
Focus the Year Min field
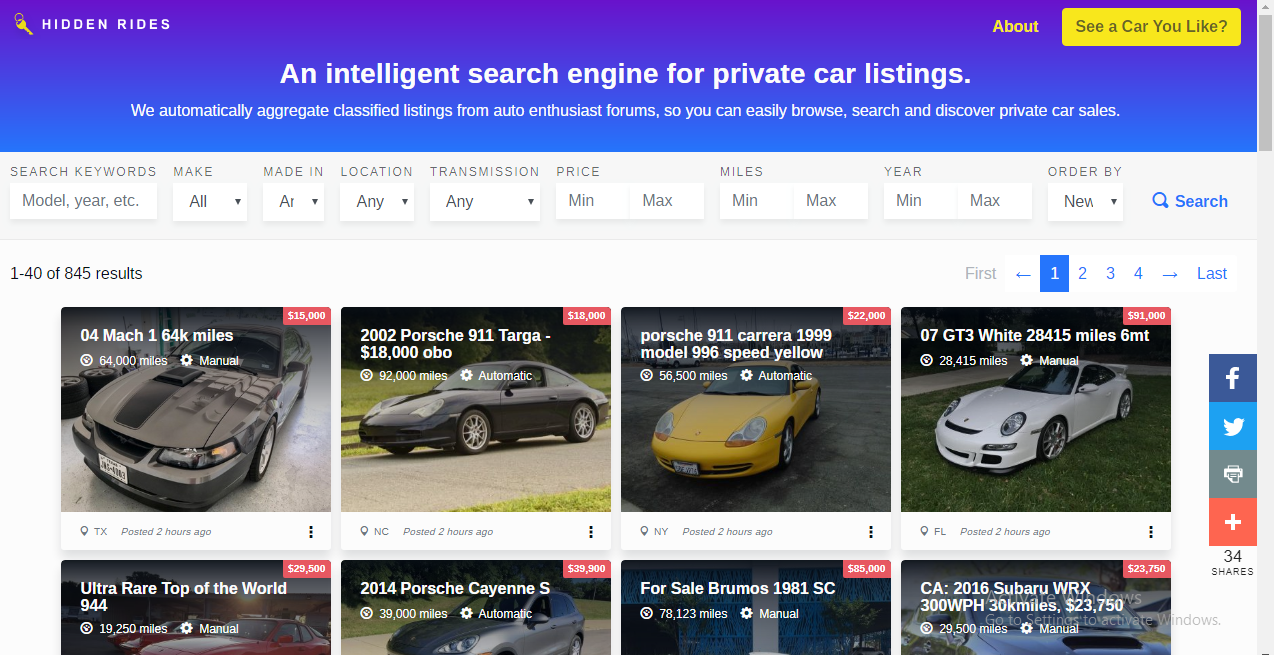(920, 201)
